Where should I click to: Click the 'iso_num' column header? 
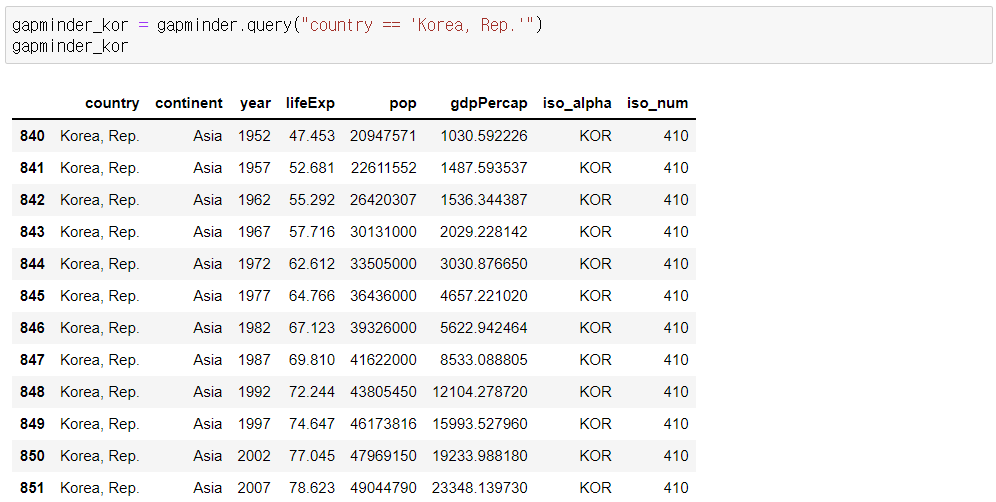coord(657,103)
